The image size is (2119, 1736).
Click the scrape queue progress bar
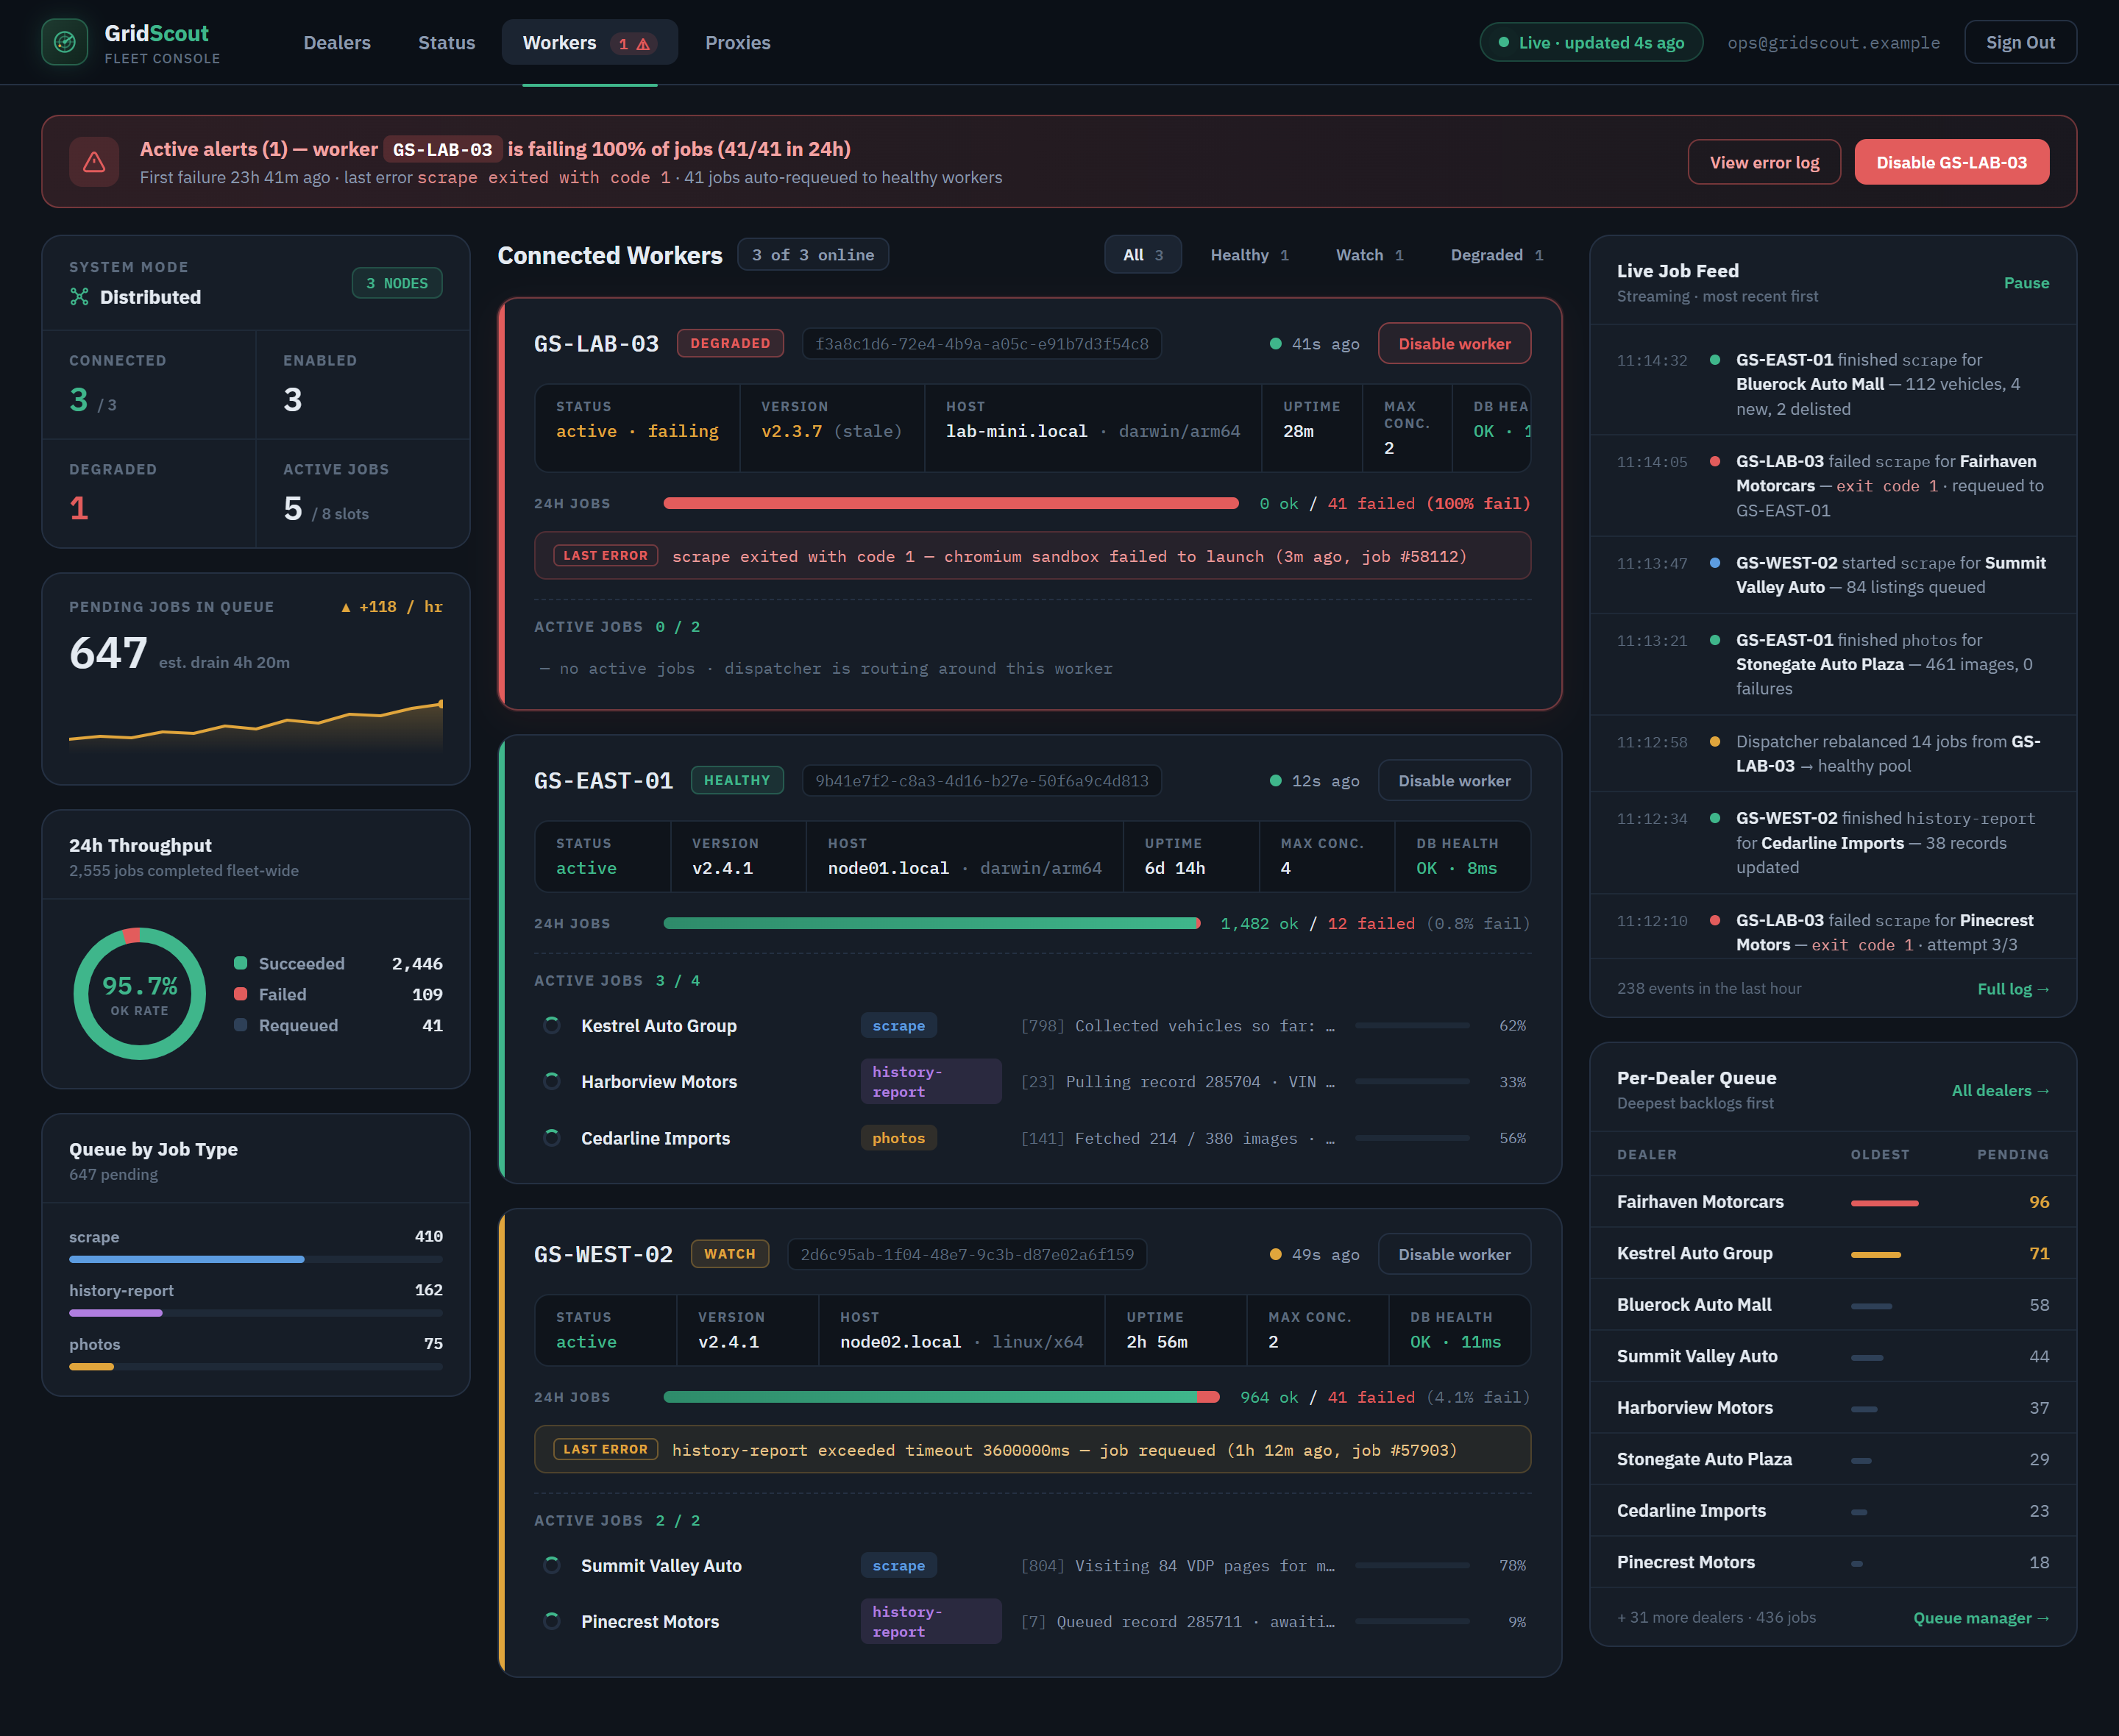pos(256,1259)
